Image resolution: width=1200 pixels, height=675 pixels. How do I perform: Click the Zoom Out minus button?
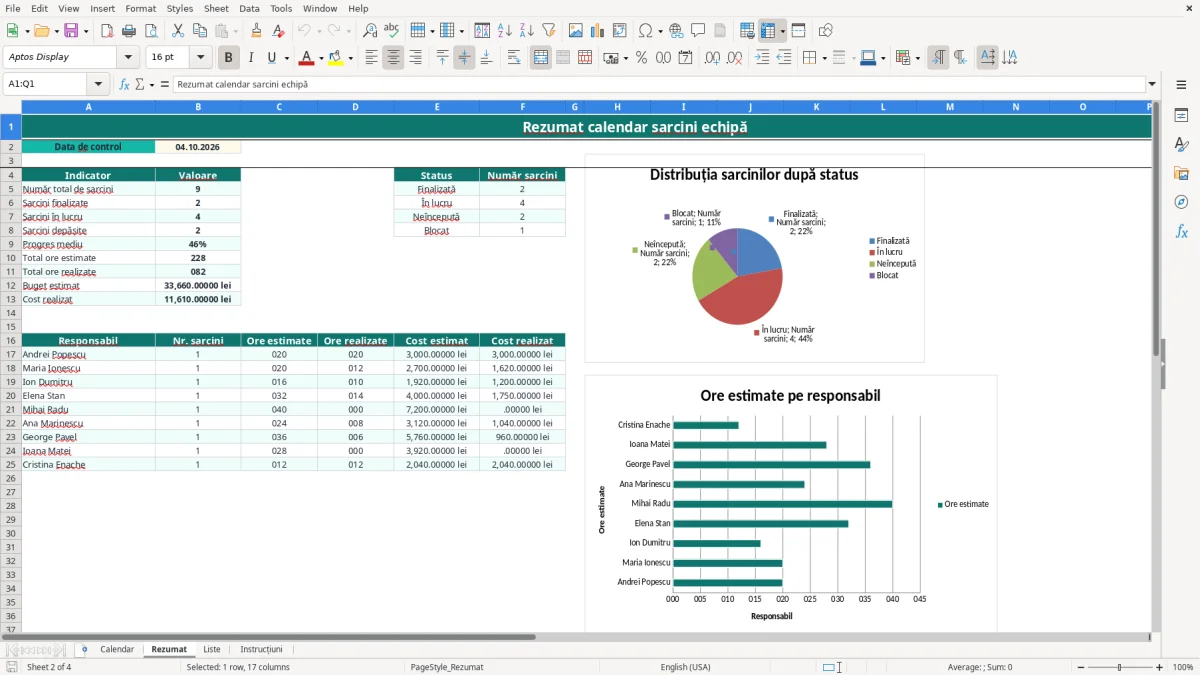coord(1081,667)
